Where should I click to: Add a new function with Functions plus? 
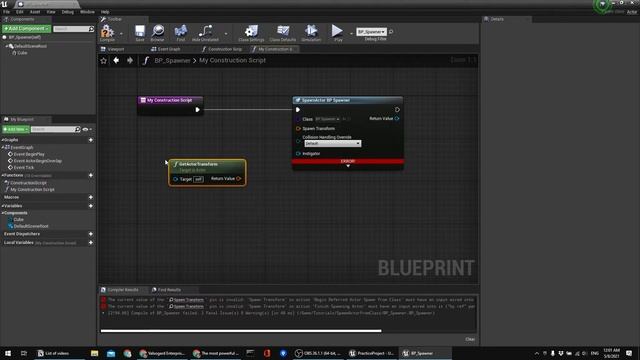click(x=91, y=176)
